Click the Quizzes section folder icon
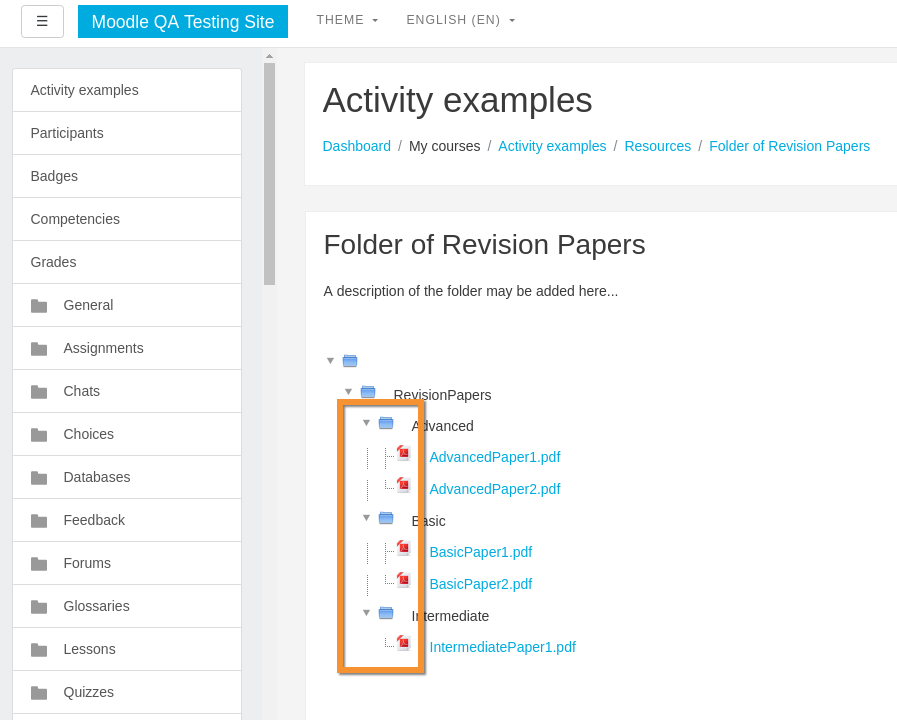 click(x=39, y=693)
